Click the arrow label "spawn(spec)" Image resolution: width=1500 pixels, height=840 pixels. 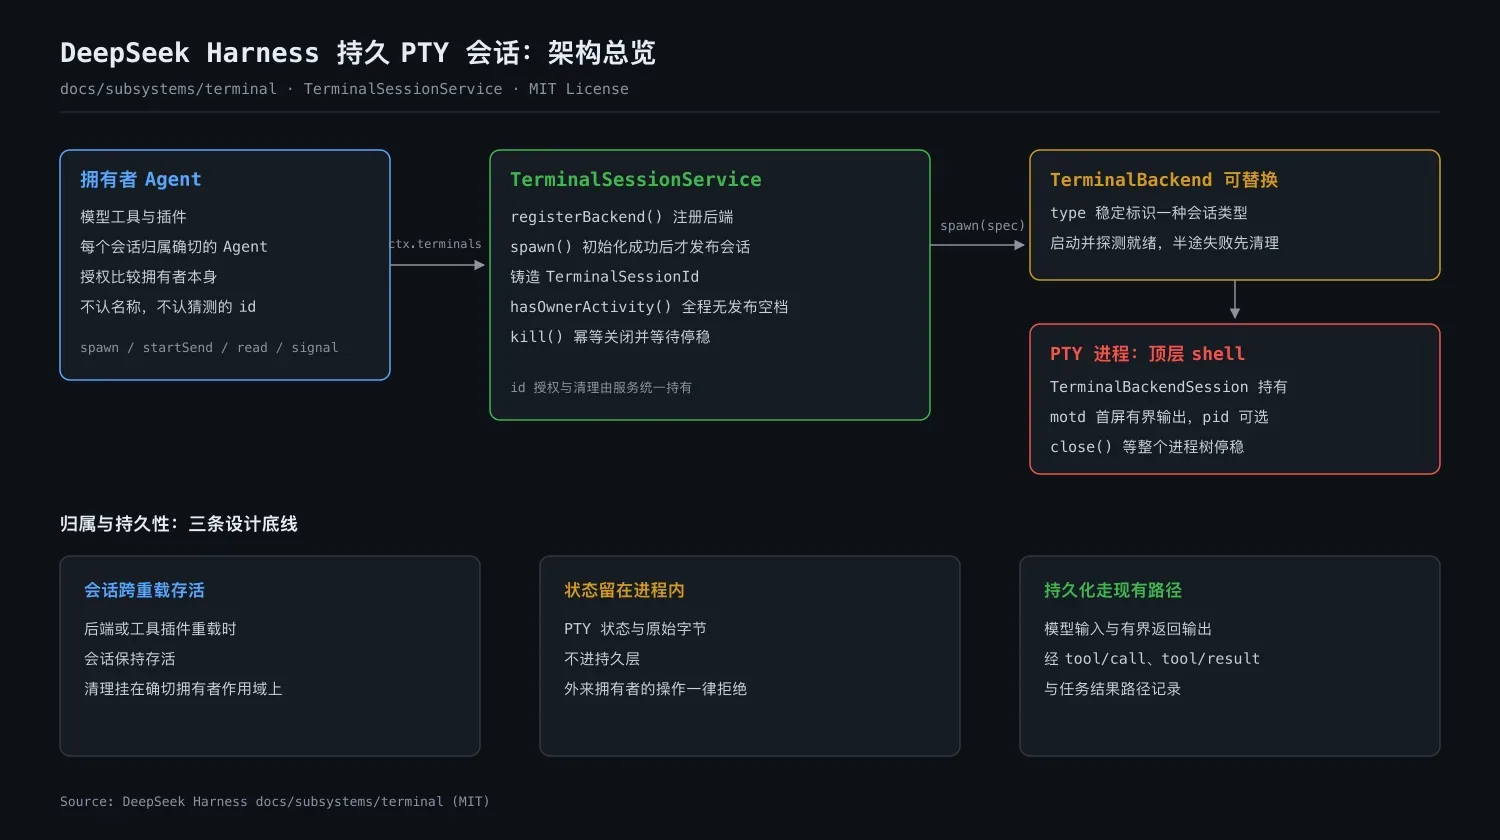click(982, 226)
